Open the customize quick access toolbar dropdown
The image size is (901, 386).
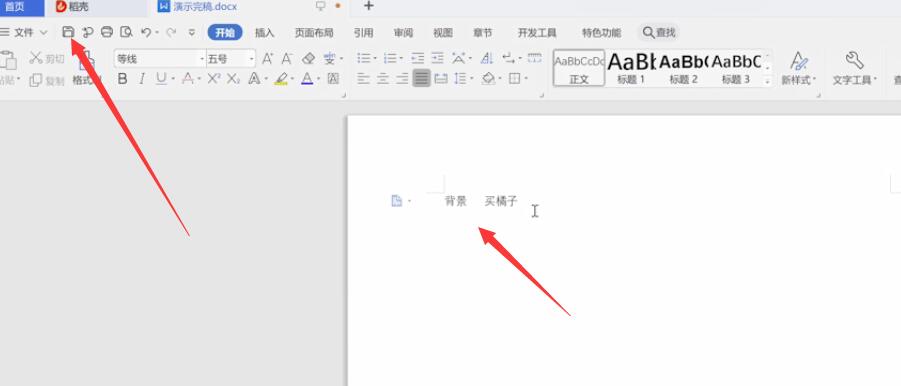192,33
